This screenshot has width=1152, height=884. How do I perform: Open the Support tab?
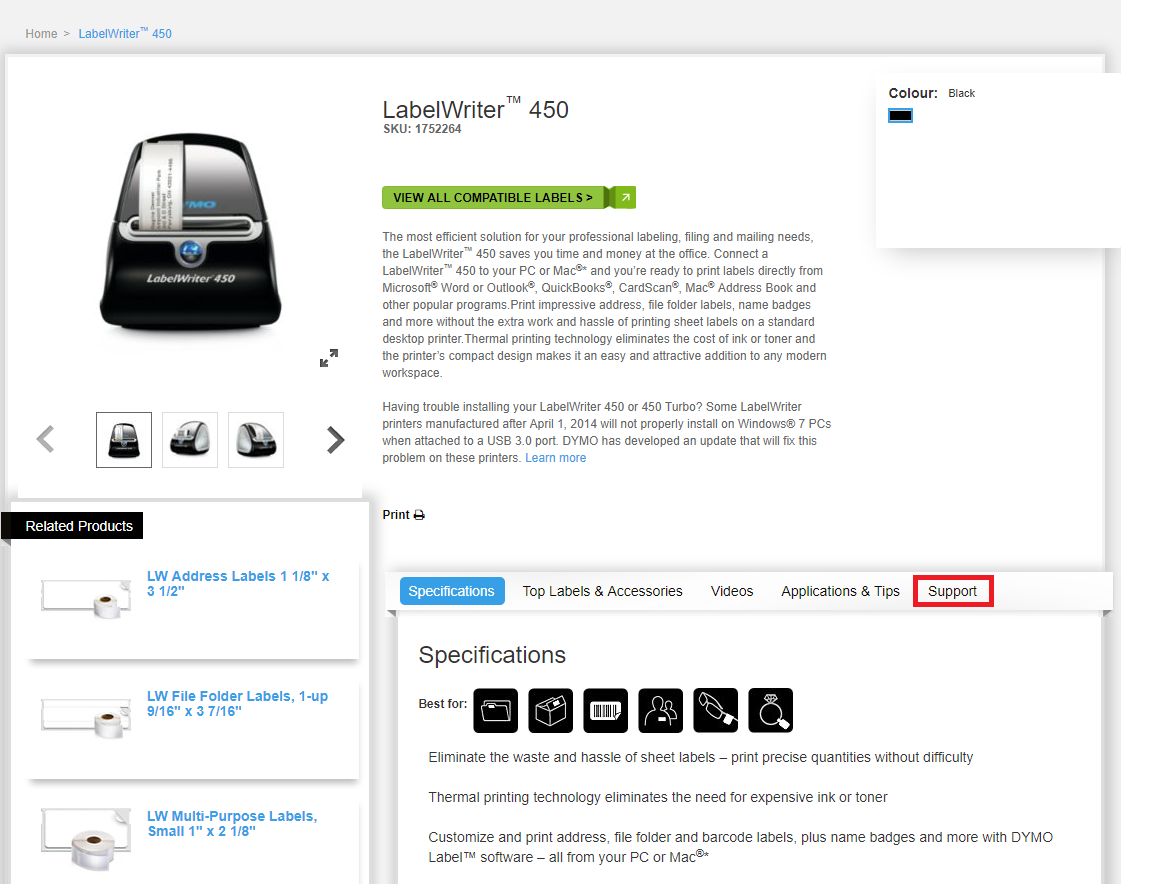click(x=952, y=591)
